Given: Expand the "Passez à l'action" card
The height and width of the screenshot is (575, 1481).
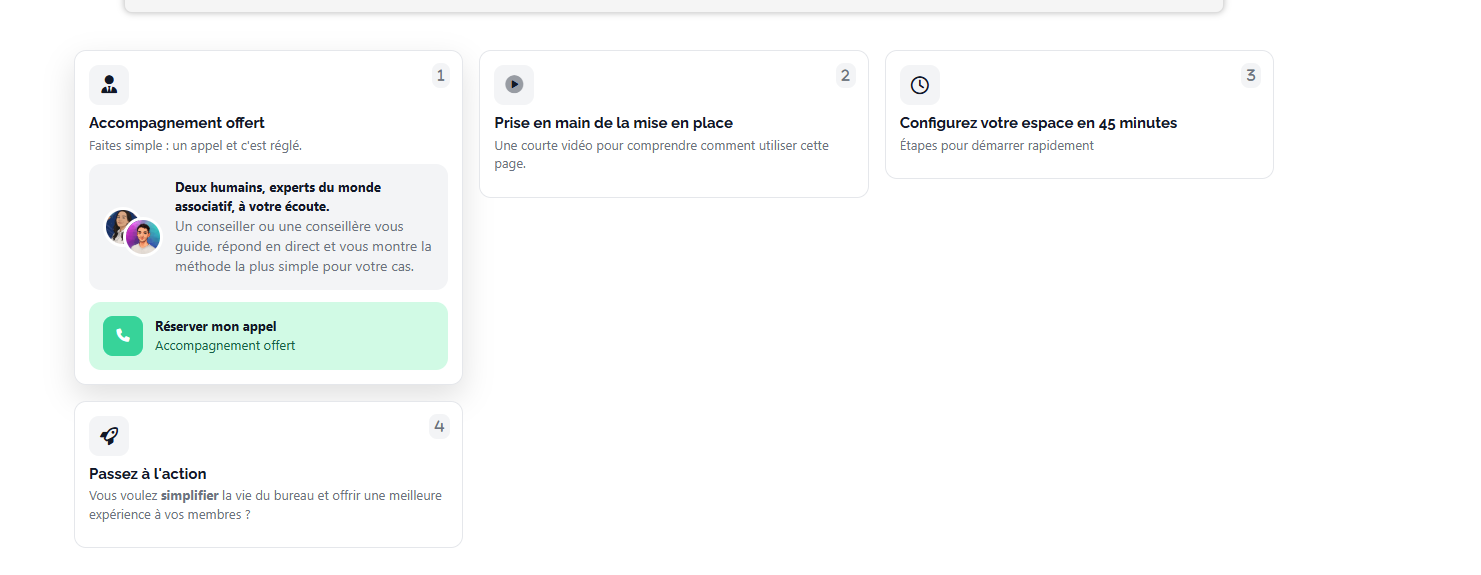Looking at the screenshot, I should tap(148, 474).
